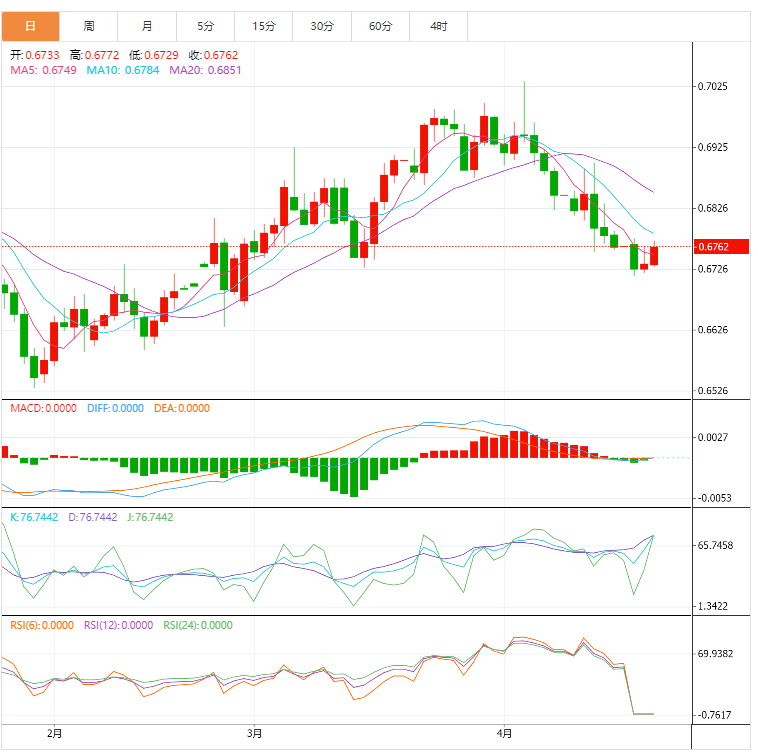Screen dimensions: 758x755
Task: Click the 0.6925 price axis label
Action: coord(713,147)
